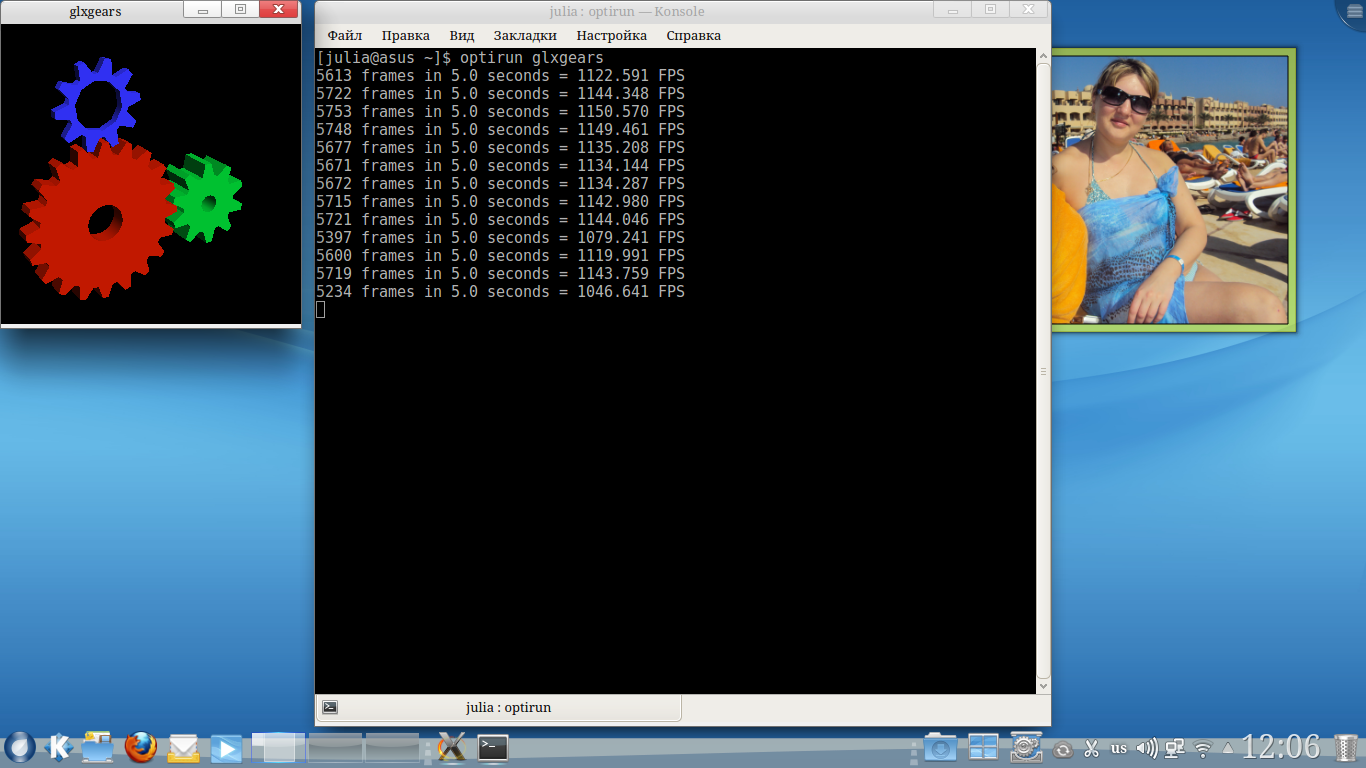The height and width of the screenshot is (768, 1366).
Task: Click the '1122.591 FPS' output line
Action: tap(500, 76)
